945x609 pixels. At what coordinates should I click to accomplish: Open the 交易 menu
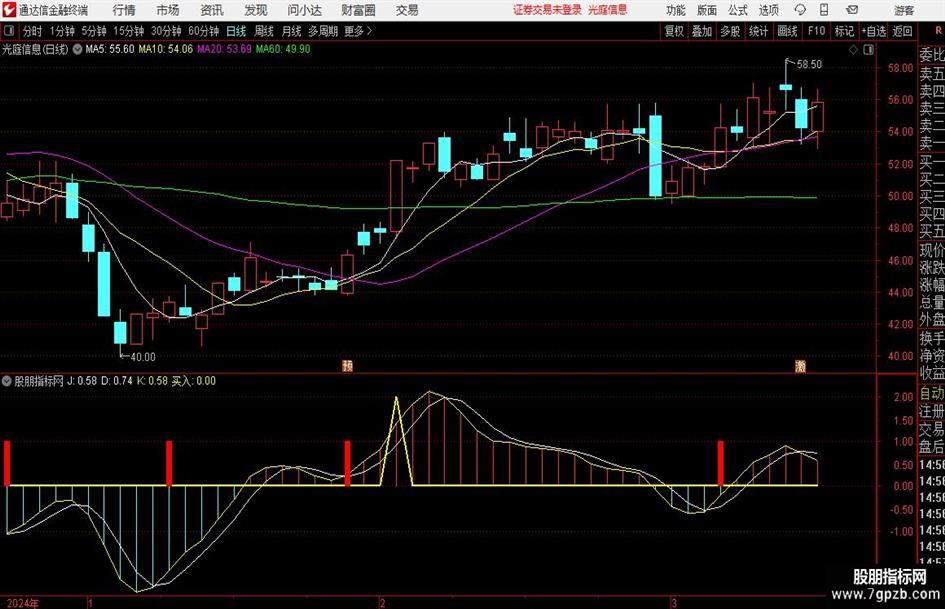click(x=407, y=10)
